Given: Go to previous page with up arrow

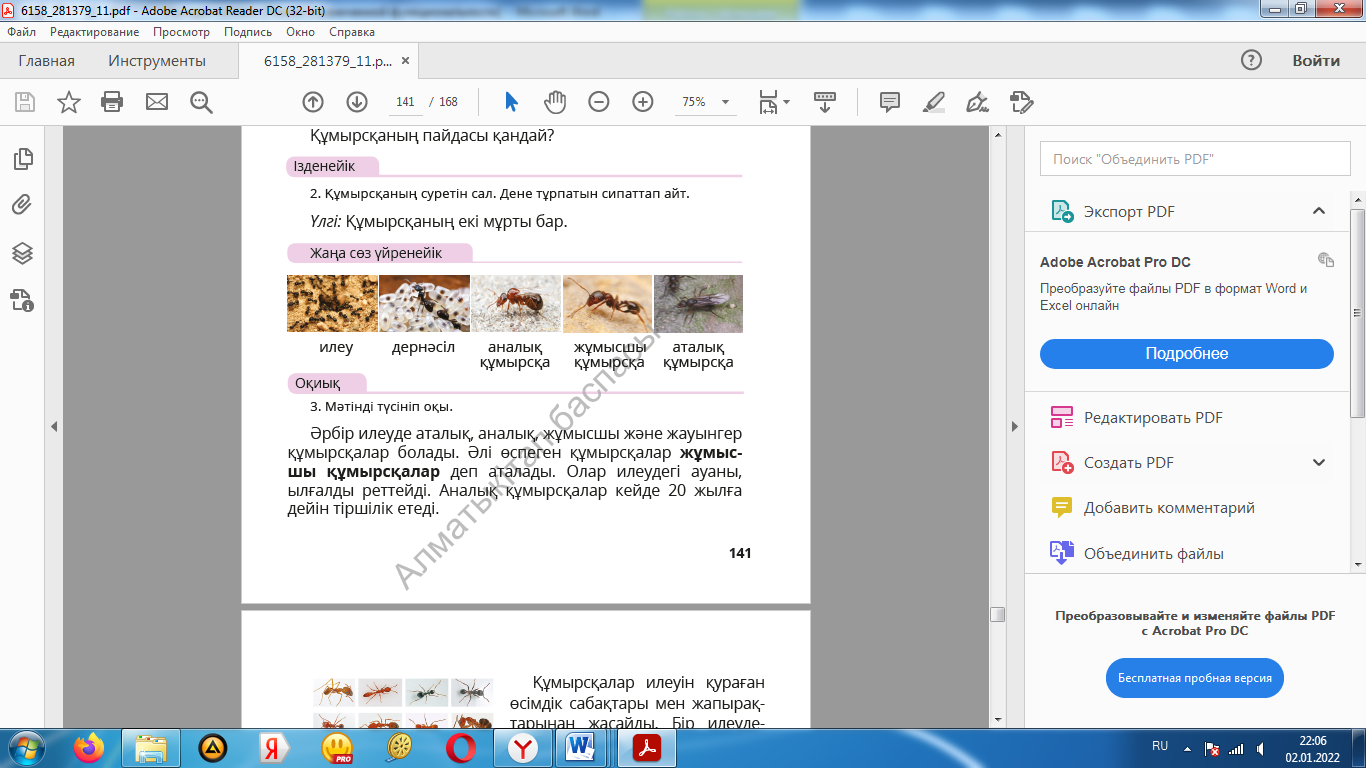Looking at the screenshot, I should 313,102.
